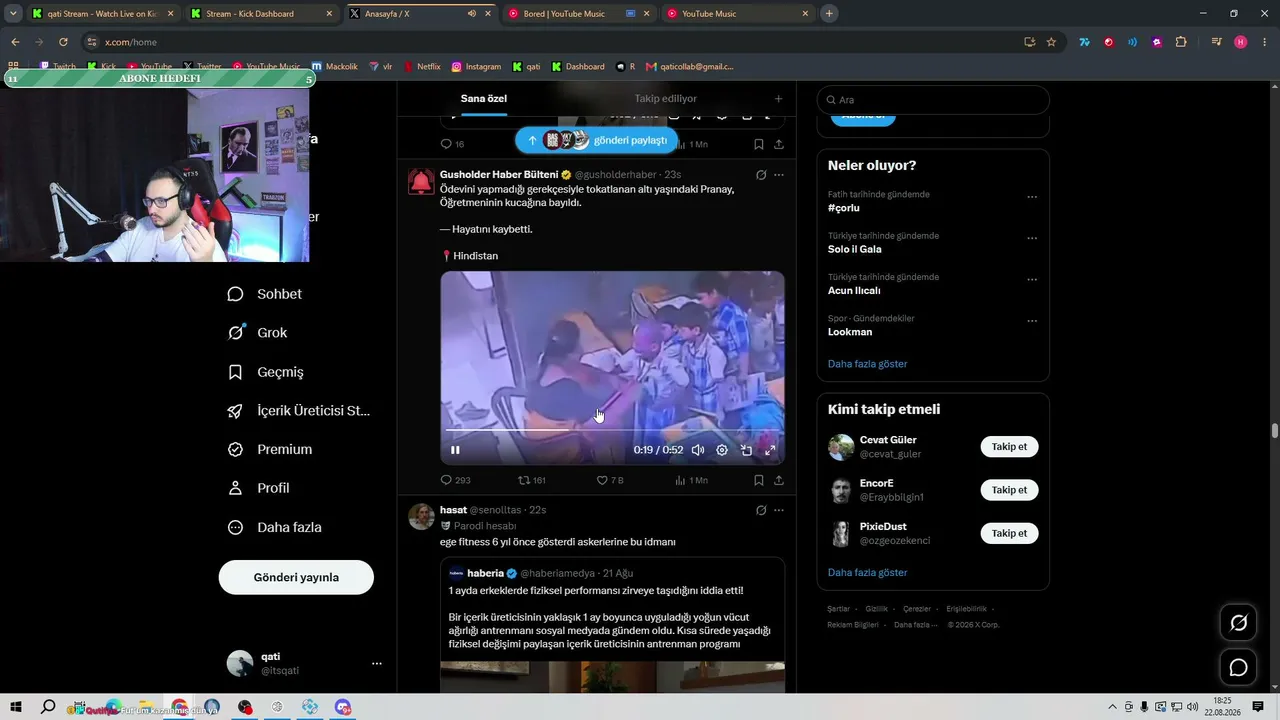Open quoted haberia post in hasat's post
Image resolution: width=1280 pixels, height=720 pixels.
coord(612,625)
